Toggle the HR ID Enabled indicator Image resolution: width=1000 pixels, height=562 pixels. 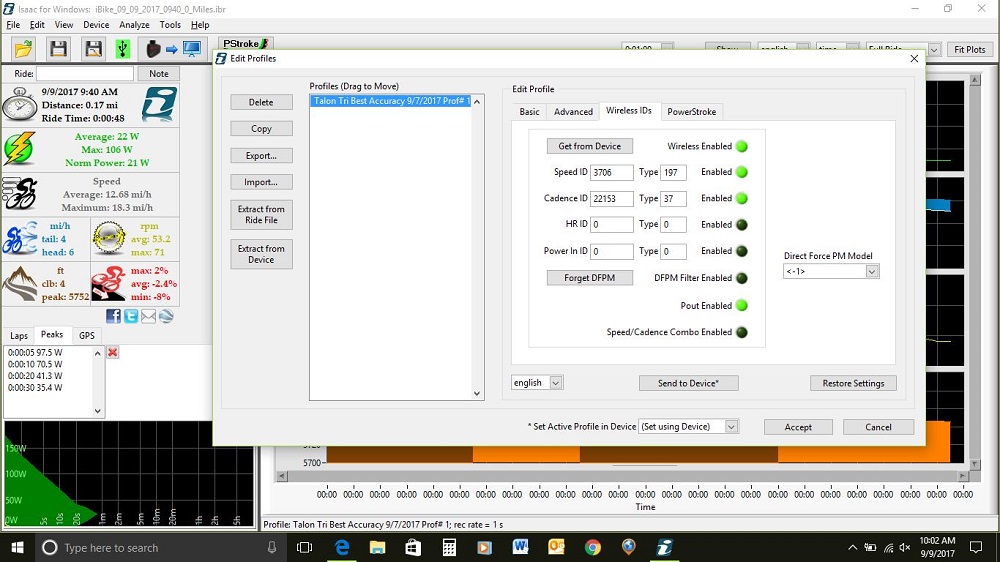[742, 225]
